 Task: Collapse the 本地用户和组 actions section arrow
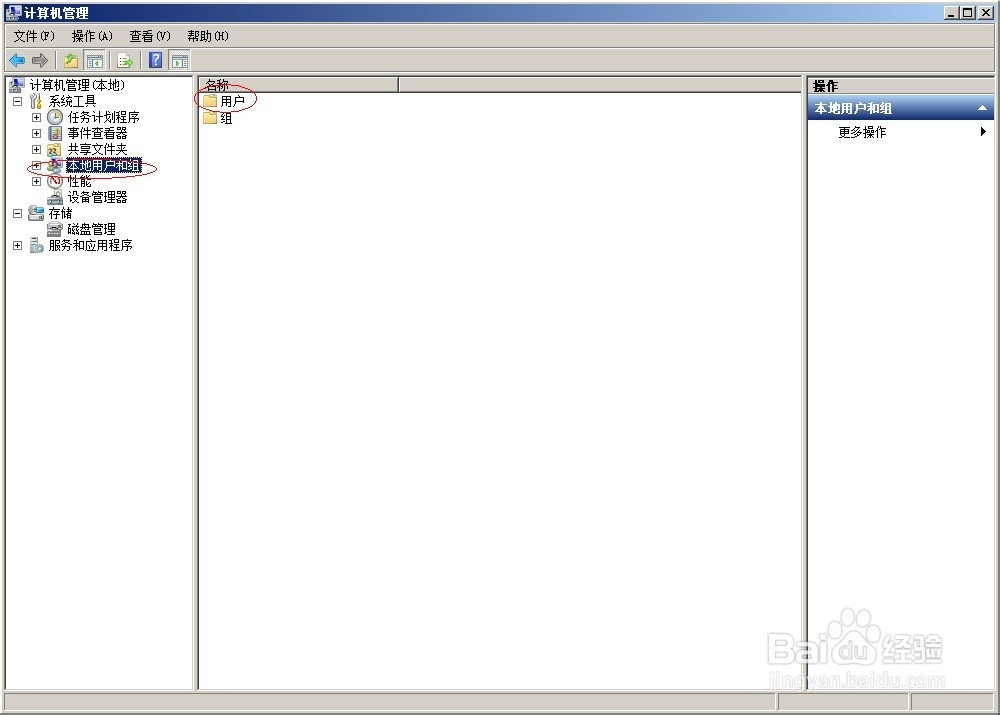983,108
